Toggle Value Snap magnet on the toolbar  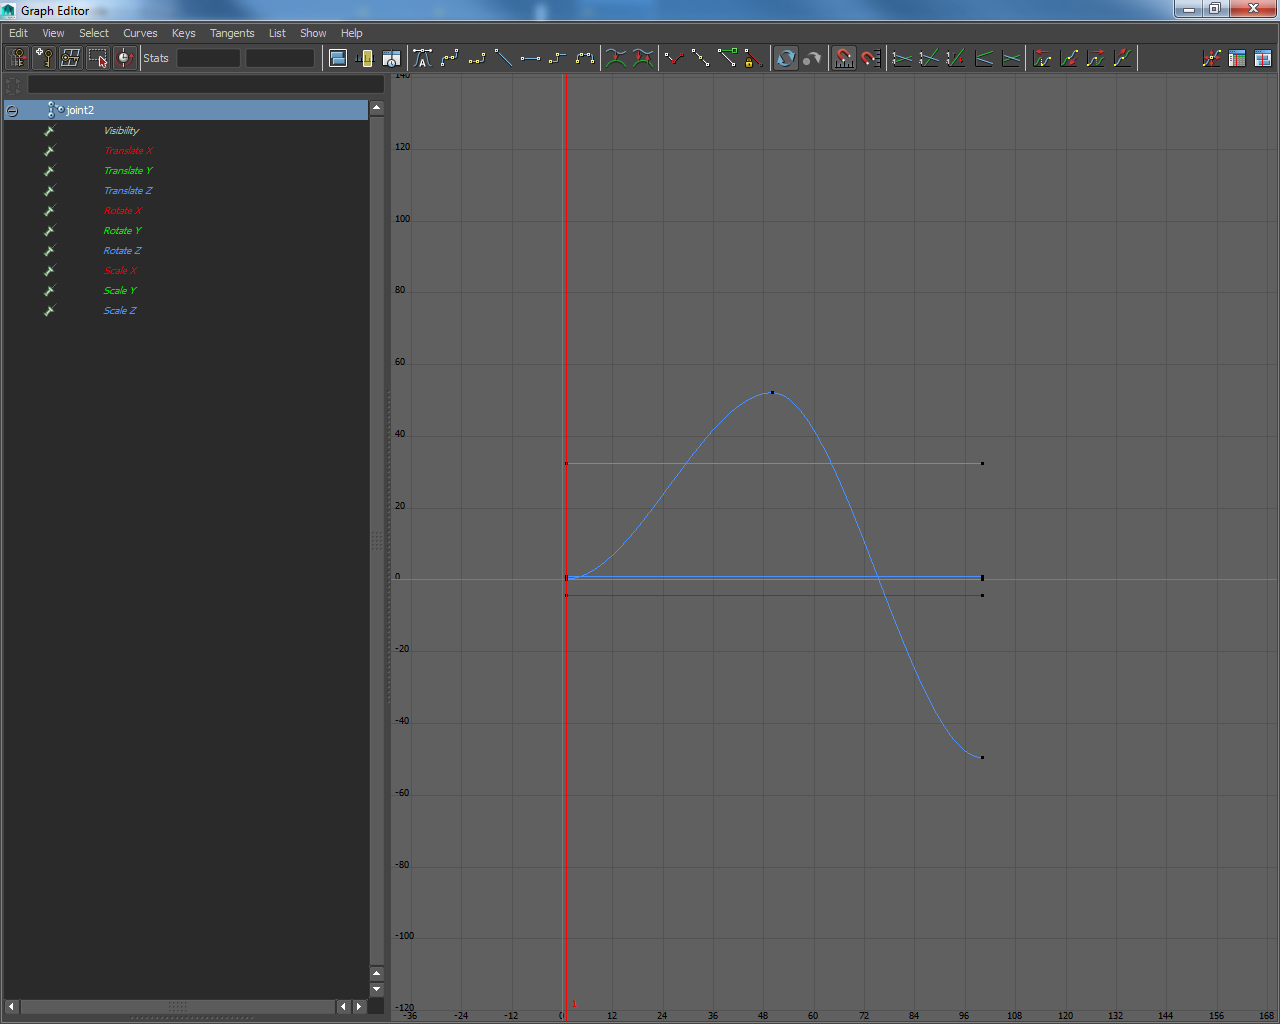click(871, 58)
